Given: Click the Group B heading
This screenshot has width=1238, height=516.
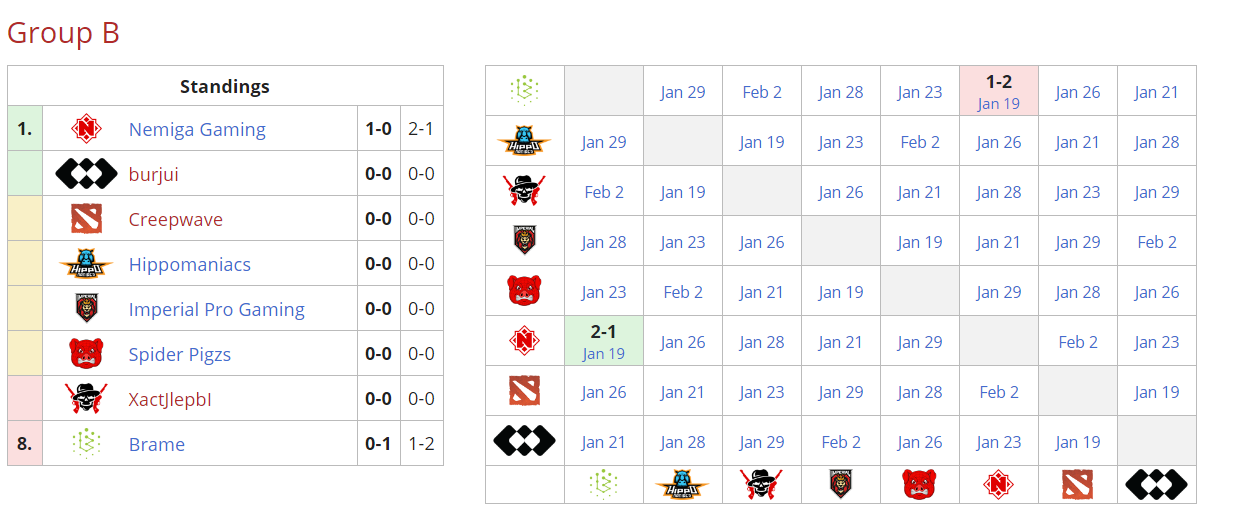Looking at the screenshot, I should pyautogui.click(x=63, y=33).
